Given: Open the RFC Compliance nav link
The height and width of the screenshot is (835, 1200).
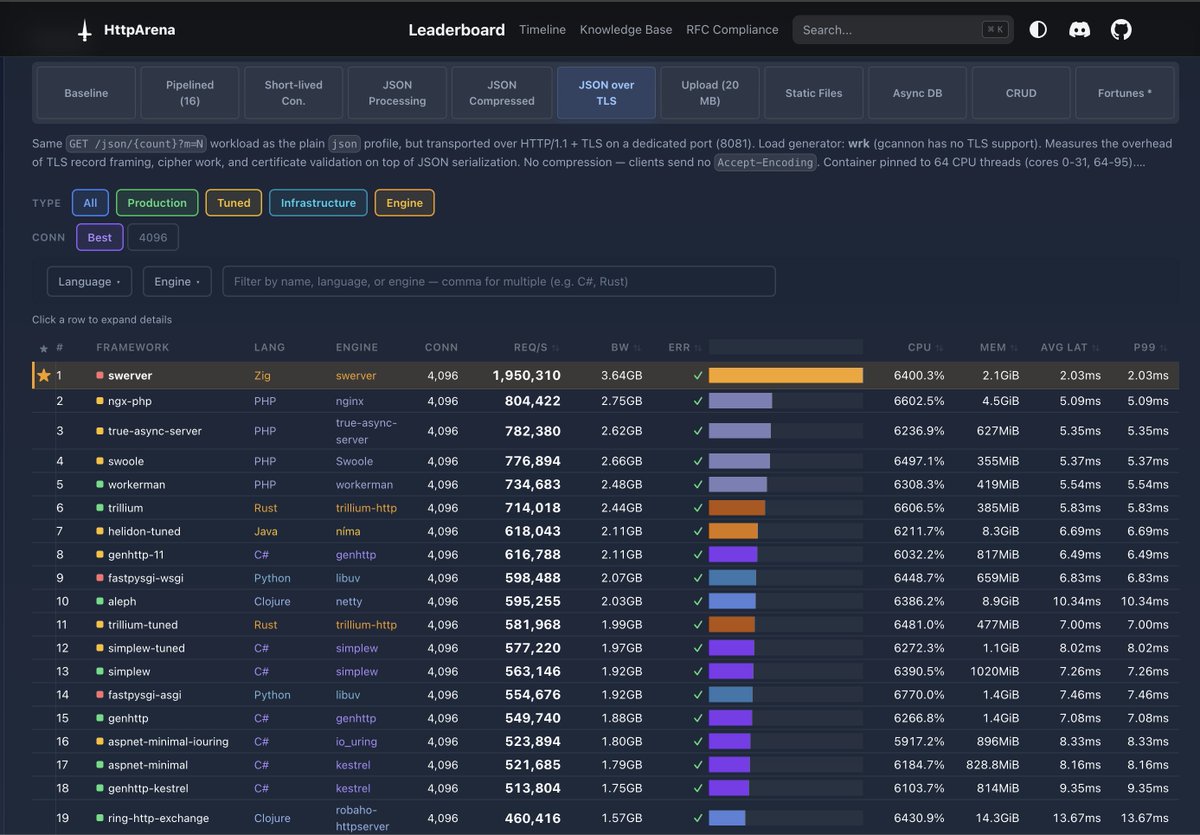Looking at the screenshot, I should (732, 30).
